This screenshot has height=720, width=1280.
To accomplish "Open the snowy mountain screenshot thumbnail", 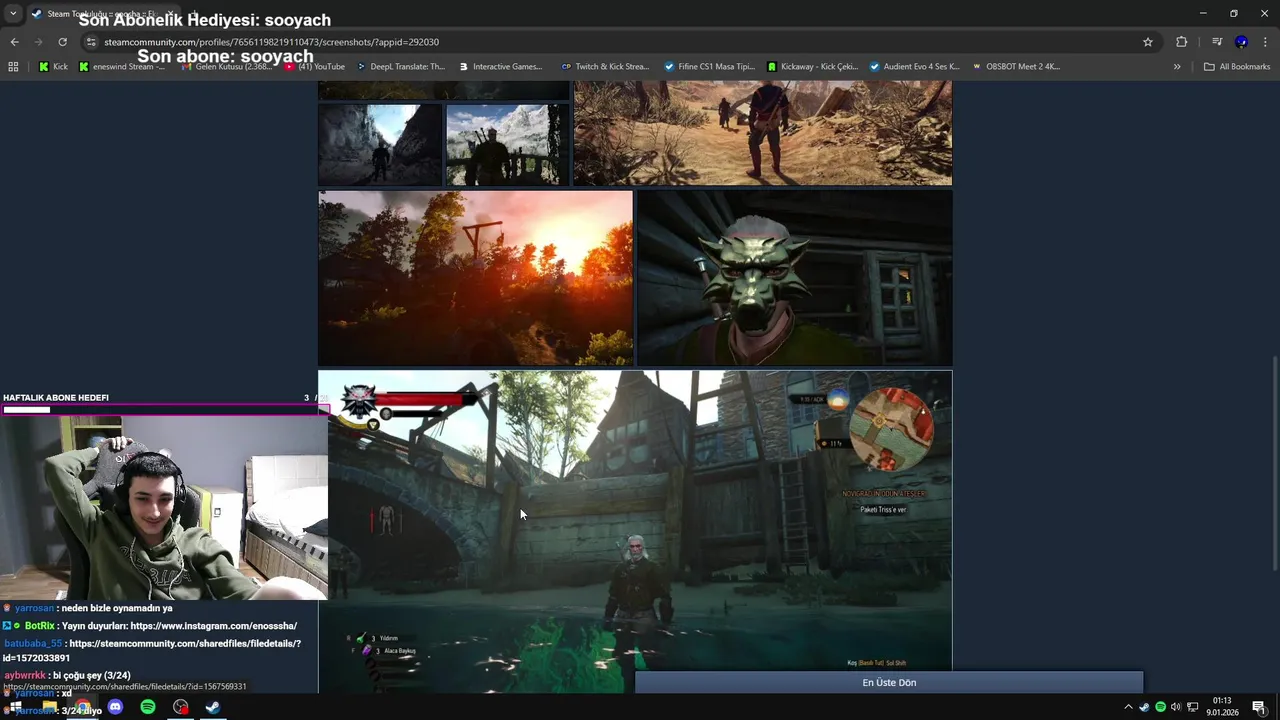I will click(x=508, y=145).
